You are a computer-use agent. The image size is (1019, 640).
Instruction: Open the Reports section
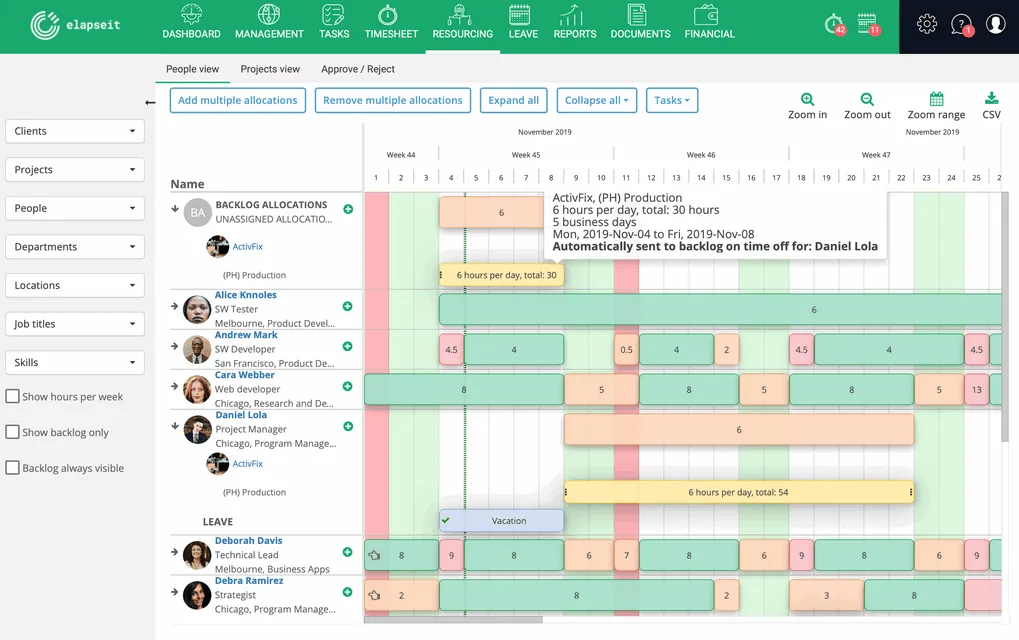[x=574, y=22]
